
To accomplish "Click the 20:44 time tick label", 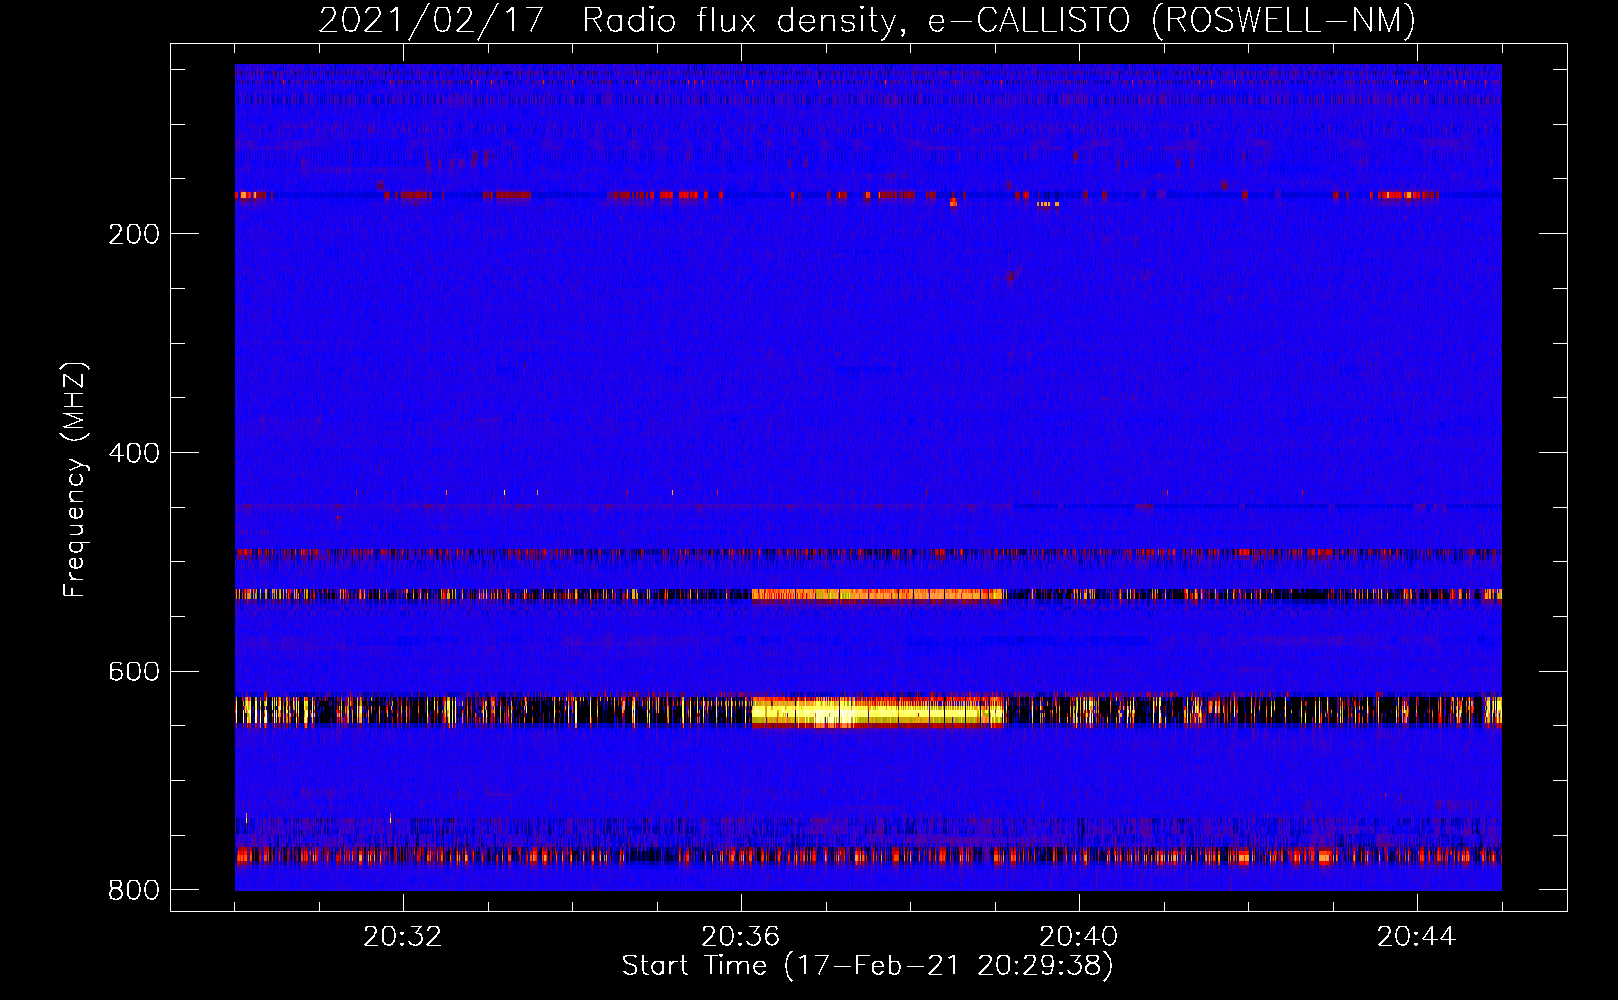I will click(1417, 937).
